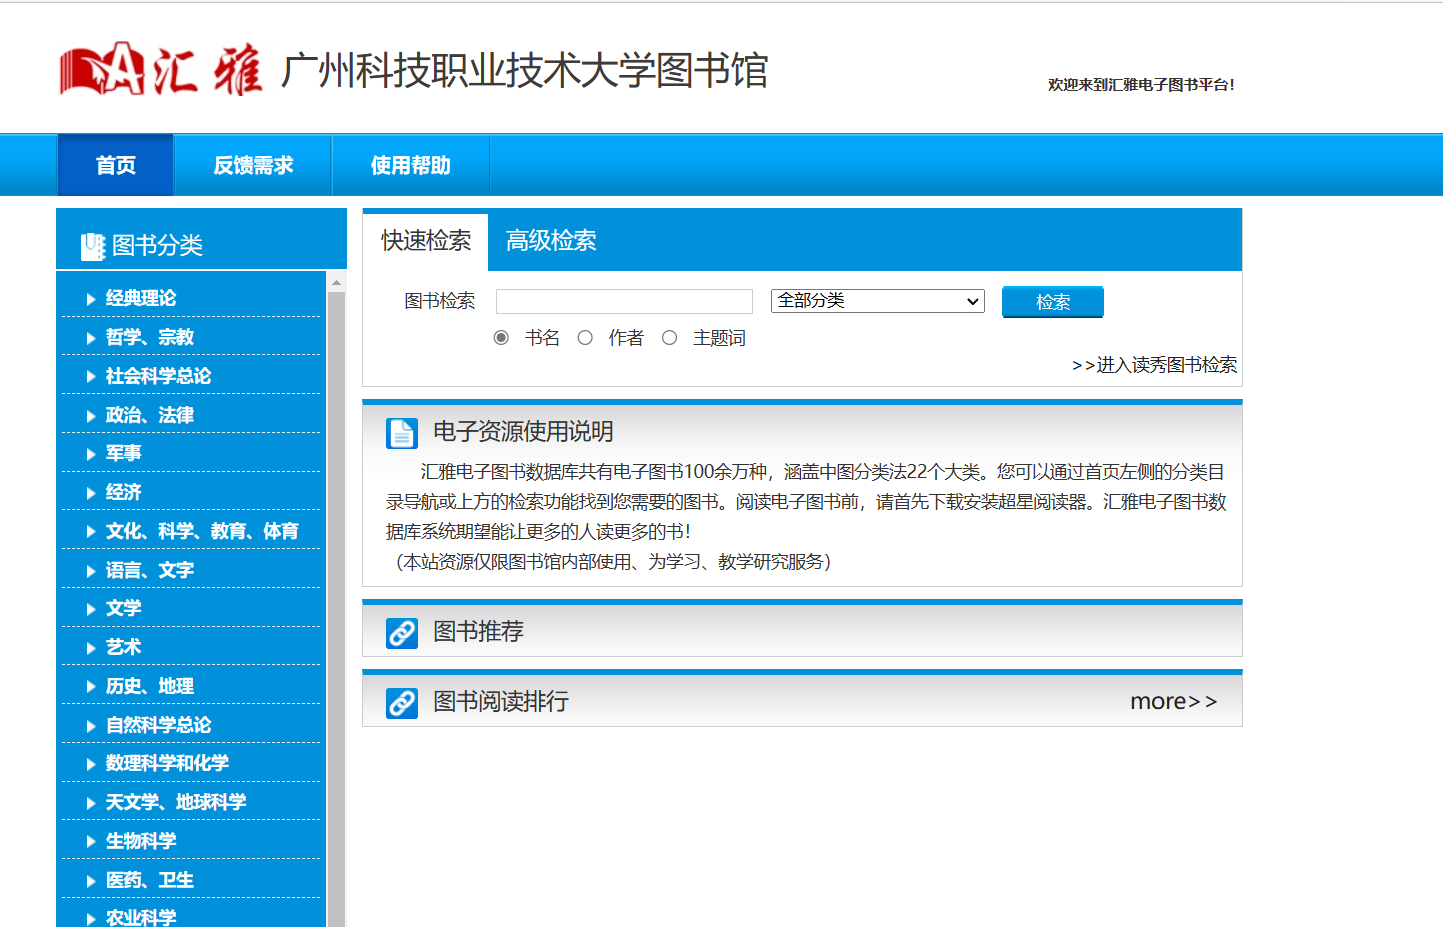Viewport: 1443px width, 927px height.
Task: Click the arrow icon beside 经典理论
Action: coord(91,299)
